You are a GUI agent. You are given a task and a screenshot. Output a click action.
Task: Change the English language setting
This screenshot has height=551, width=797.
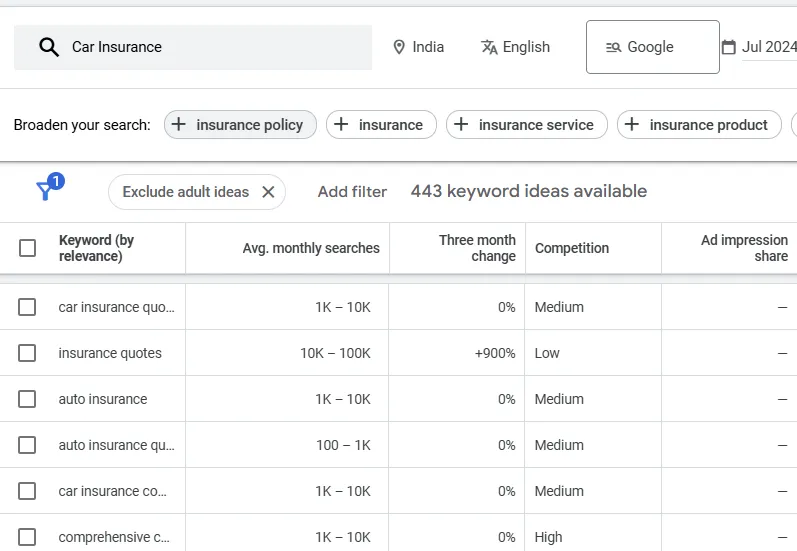[x=515, y=47]
